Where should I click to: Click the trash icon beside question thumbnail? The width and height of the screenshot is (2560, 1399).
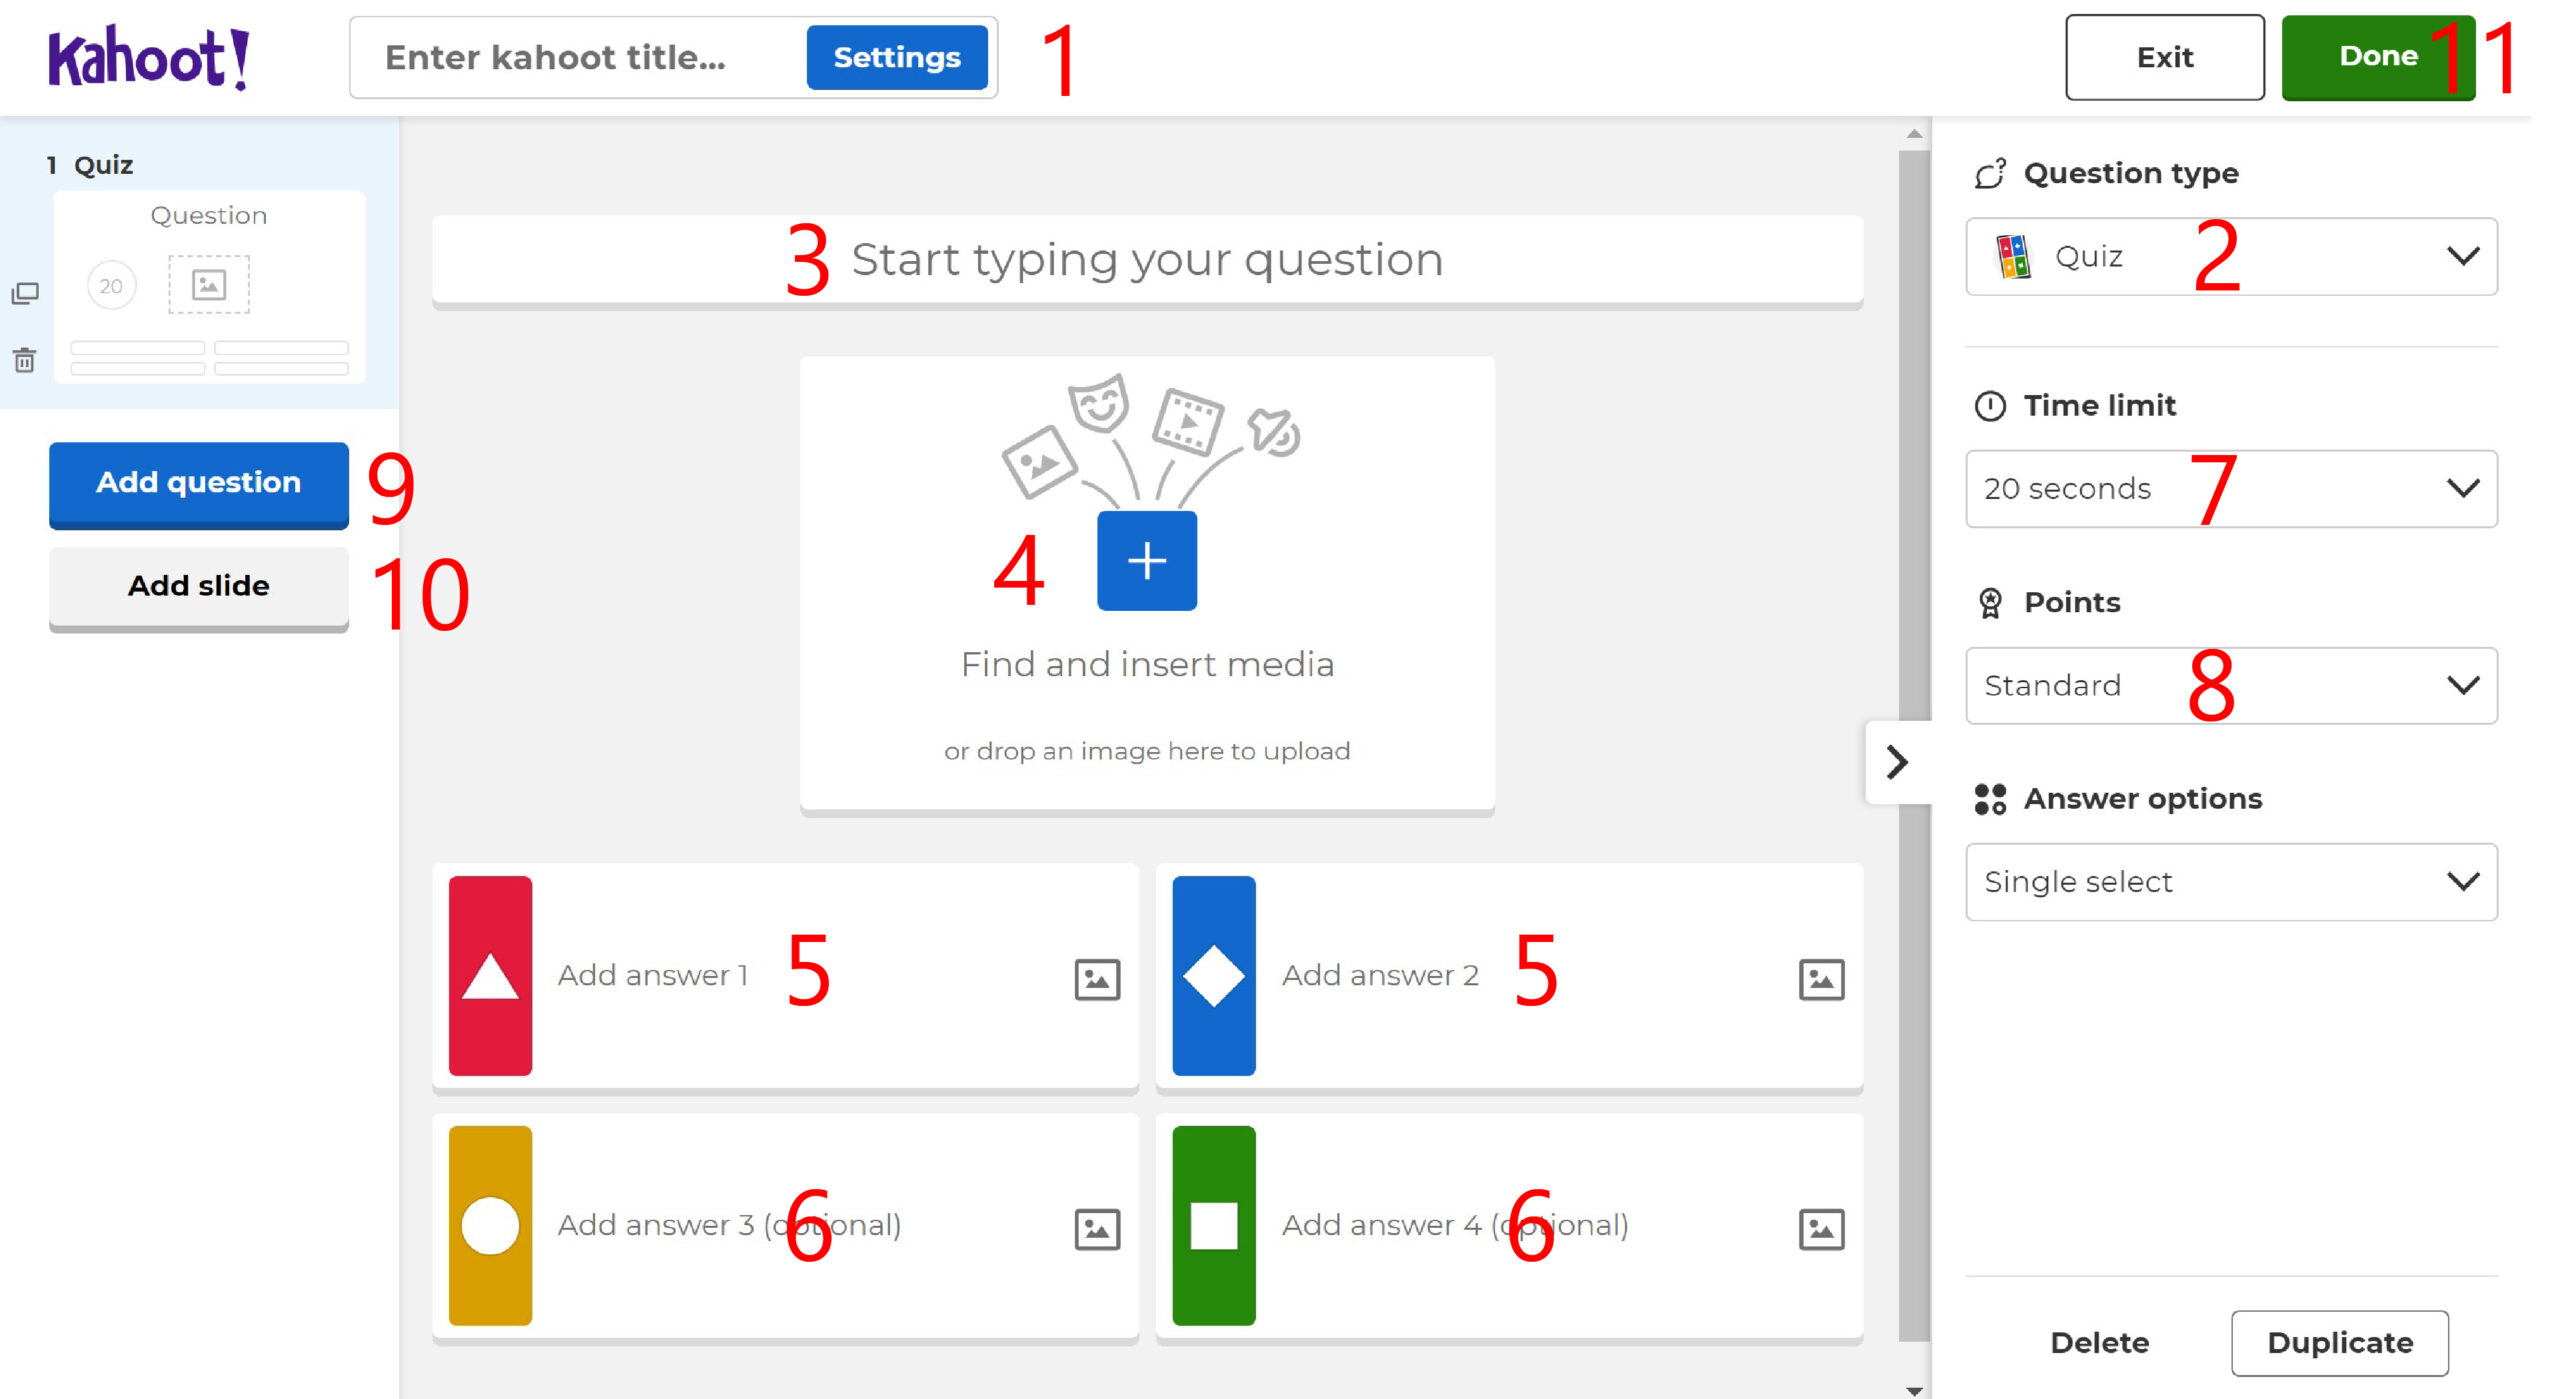[x=25, y=360]
